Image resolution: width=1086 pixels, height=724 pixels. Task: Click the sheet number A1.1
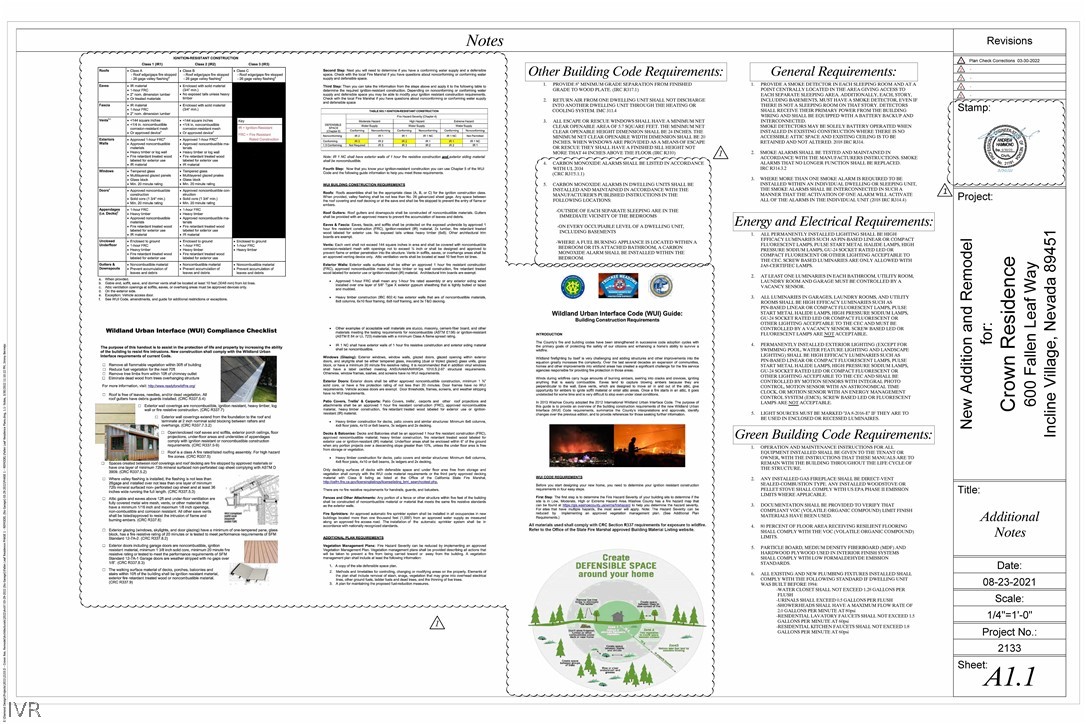(x=1009, y=676)
